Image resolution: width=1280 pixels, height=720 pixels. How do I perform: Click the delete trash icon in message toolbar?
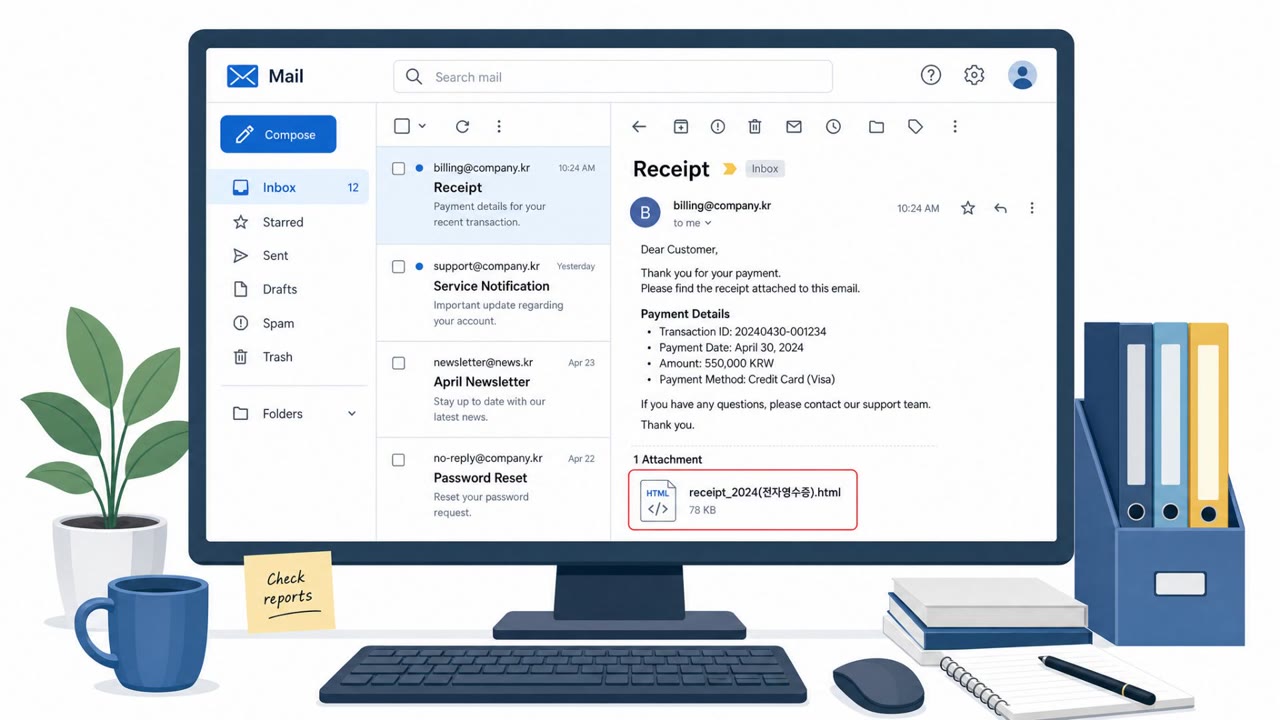pyautogui.click(x=755, y=127)
